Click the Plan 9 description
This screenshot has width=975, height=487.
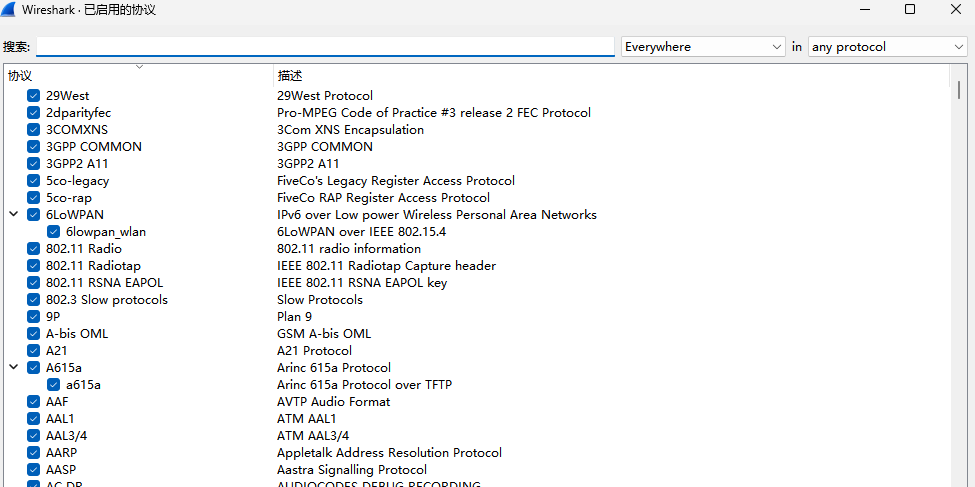294,317
